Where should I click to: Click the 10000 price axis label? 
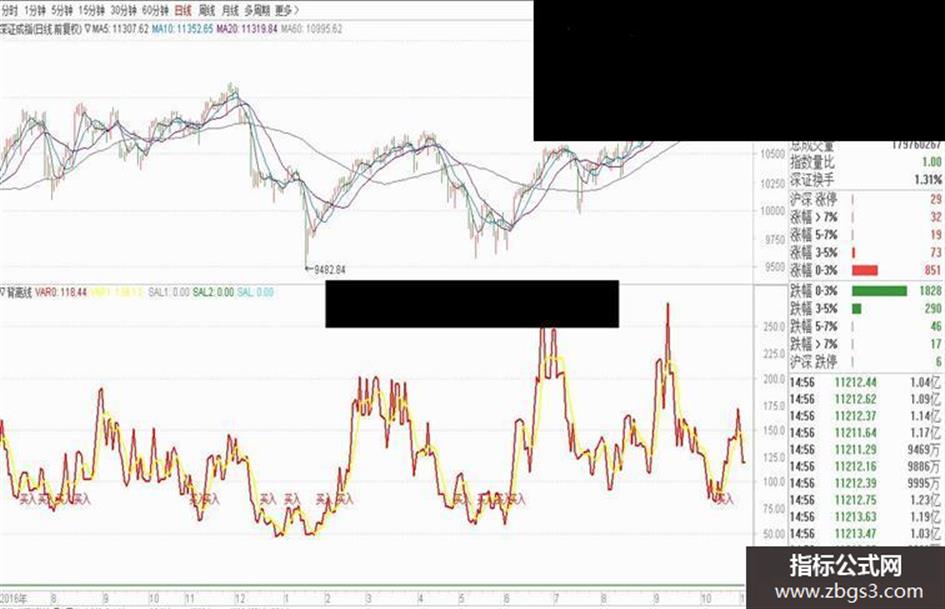pos(772,211)
